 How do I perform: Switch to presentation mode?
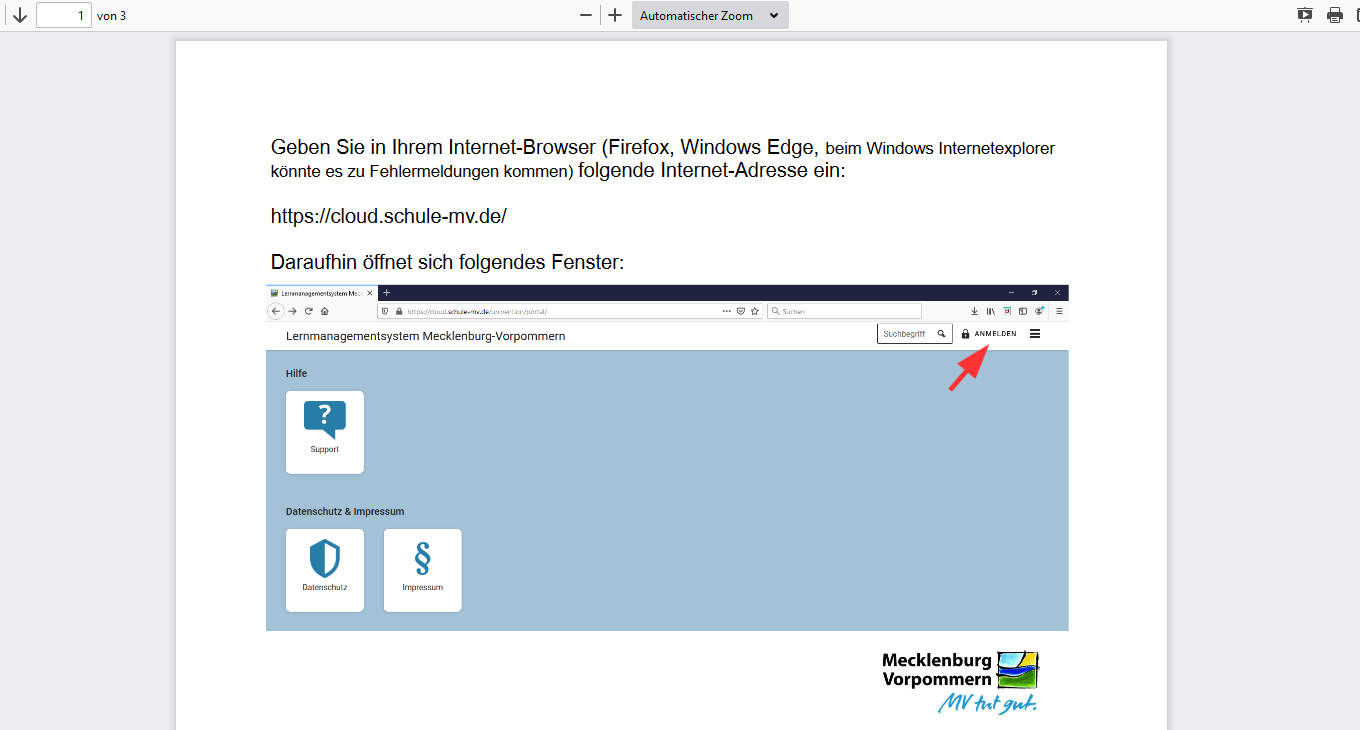[1304, 15]
